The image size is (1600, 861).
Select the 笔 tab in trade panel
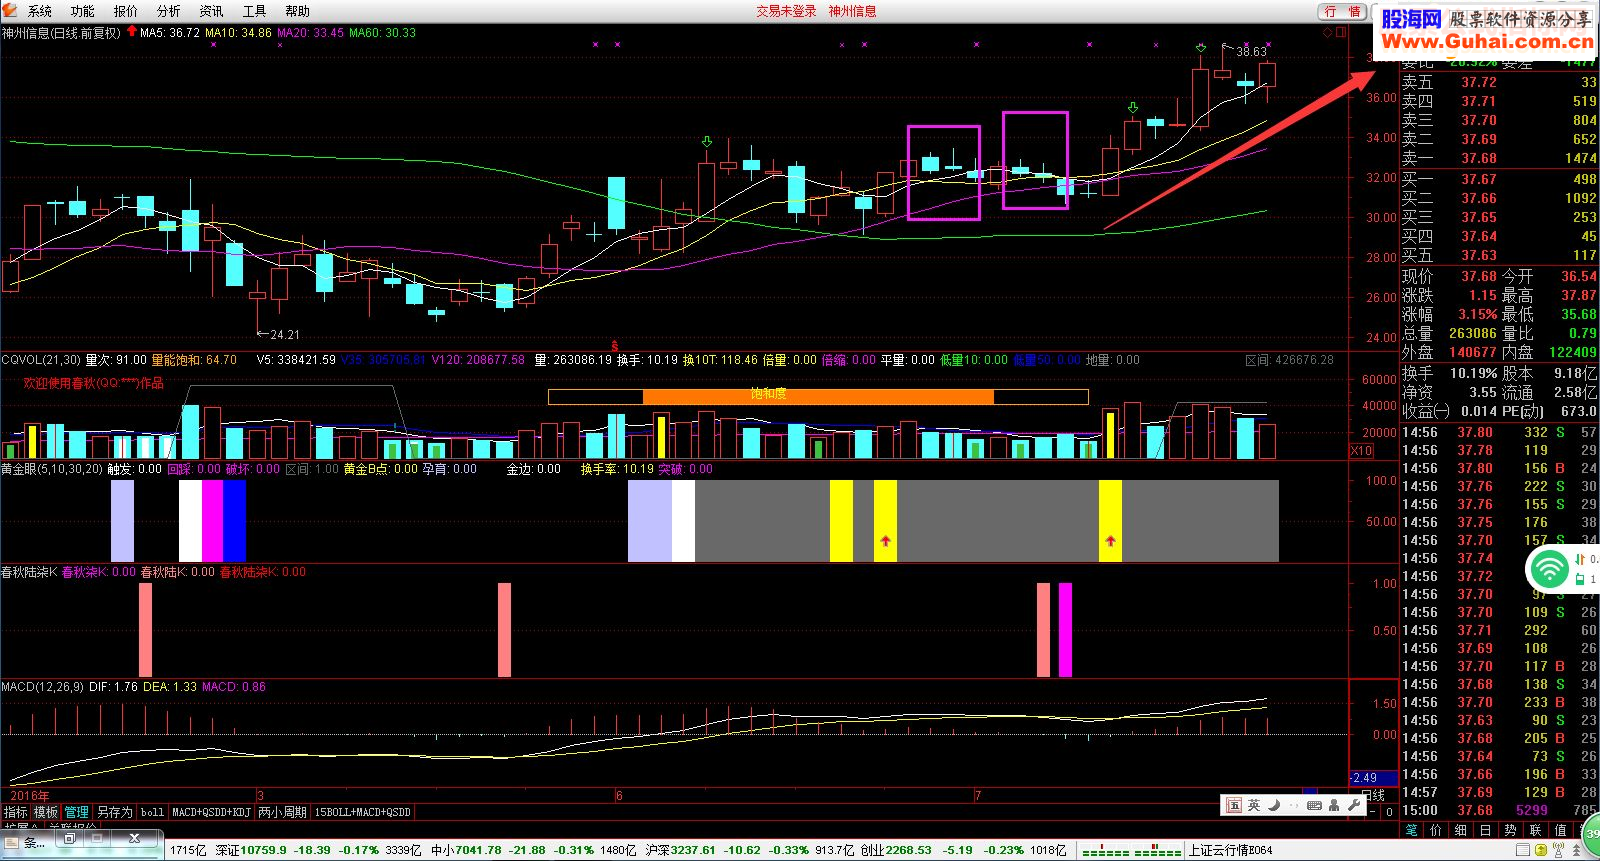coord(1411,830)
